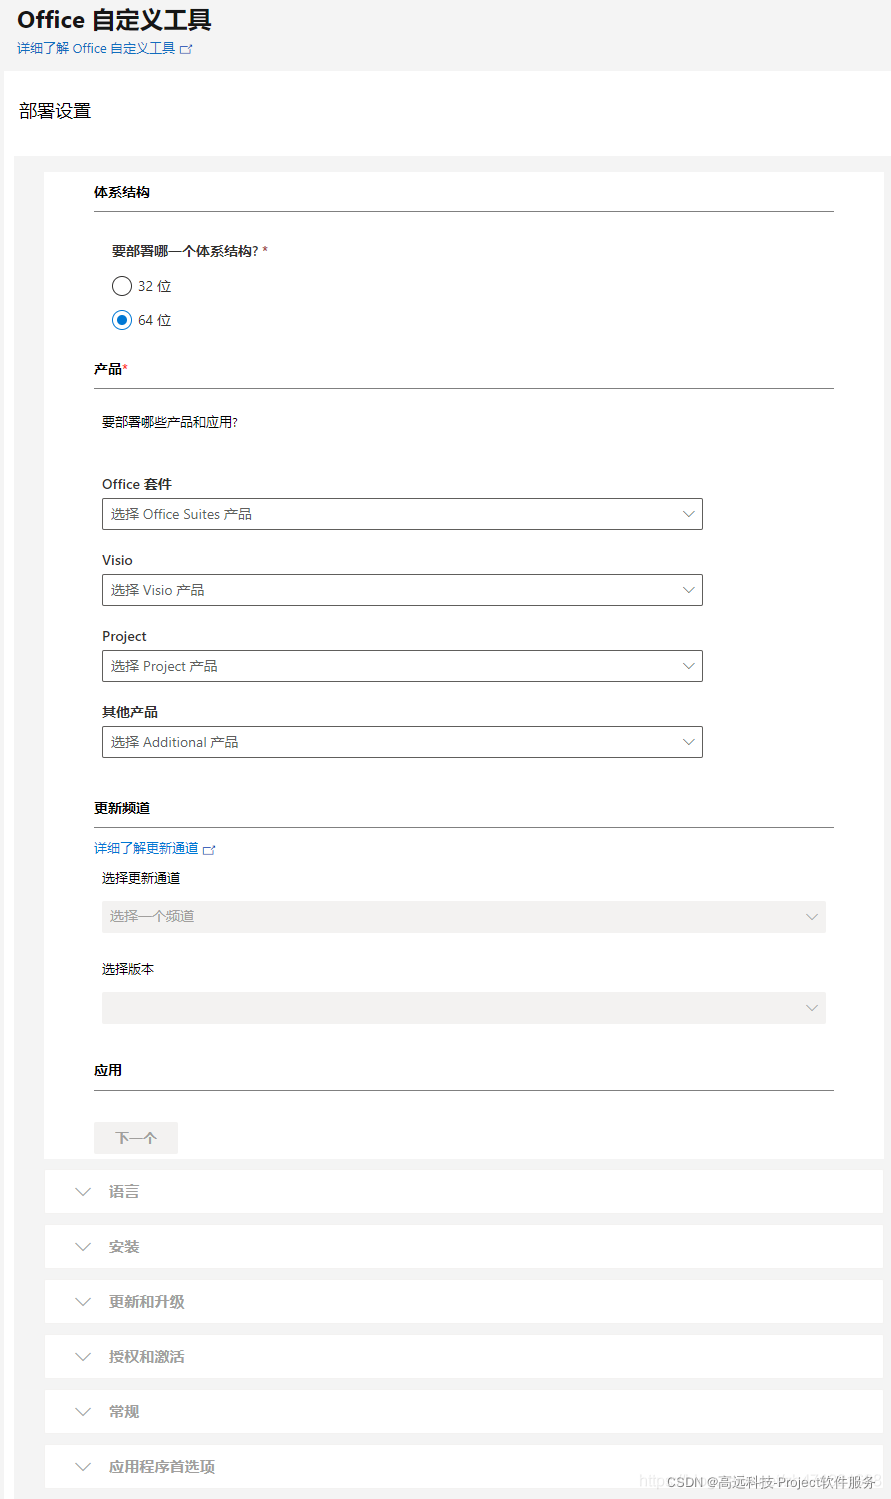Open the Project product dropdown
891x1499 pixels.
(x=402, y=666)
